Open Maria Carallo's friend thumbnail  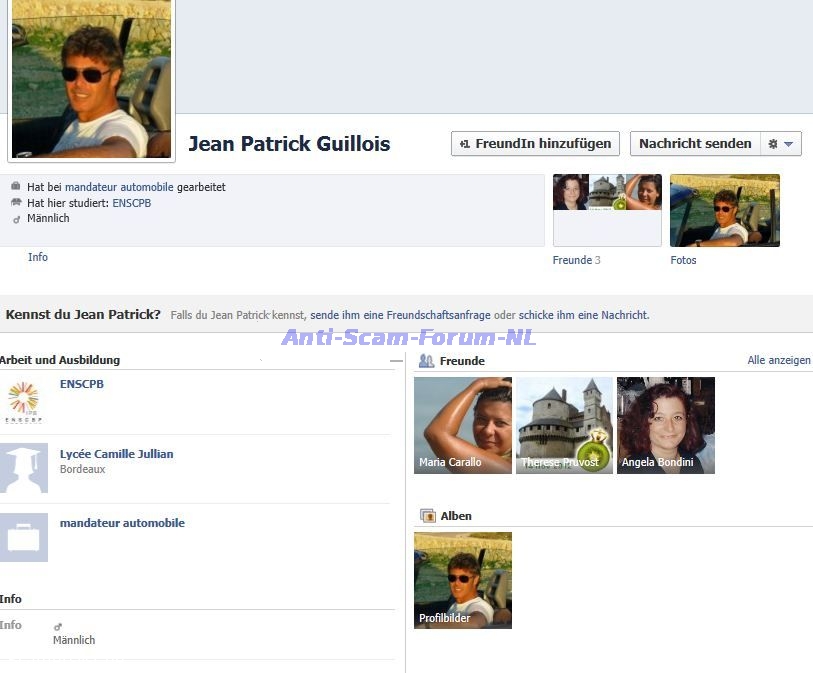coord(463,425)
